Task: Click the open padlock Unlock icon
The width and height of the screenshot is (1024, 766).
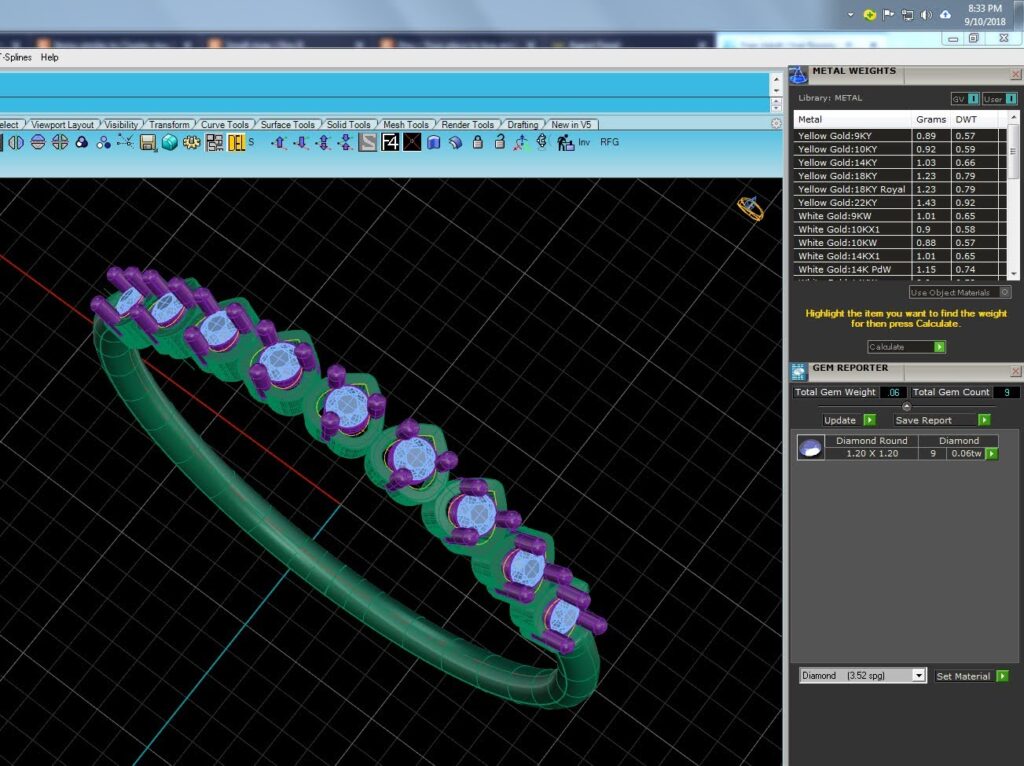Action: click(x=500, y=142)
